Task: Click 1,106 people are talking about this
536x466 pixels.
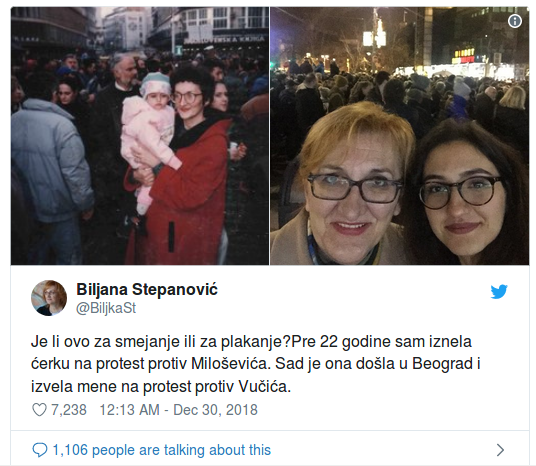Action: coord(161,450)
